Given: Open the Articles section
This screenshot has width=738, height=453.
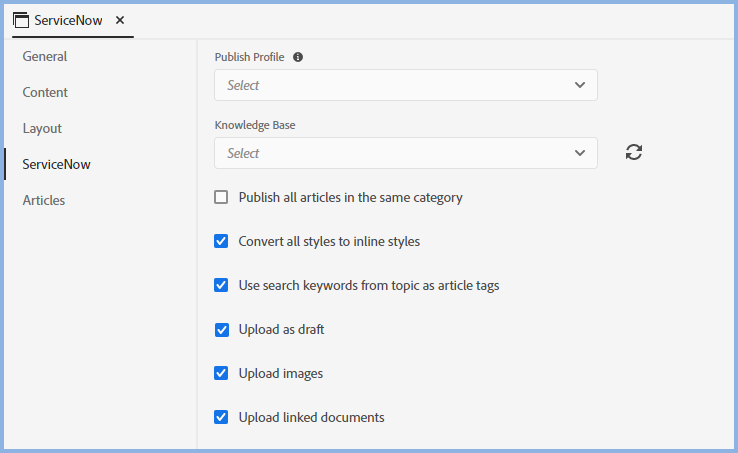Looking at the screenshot, I should pos(44,200).
